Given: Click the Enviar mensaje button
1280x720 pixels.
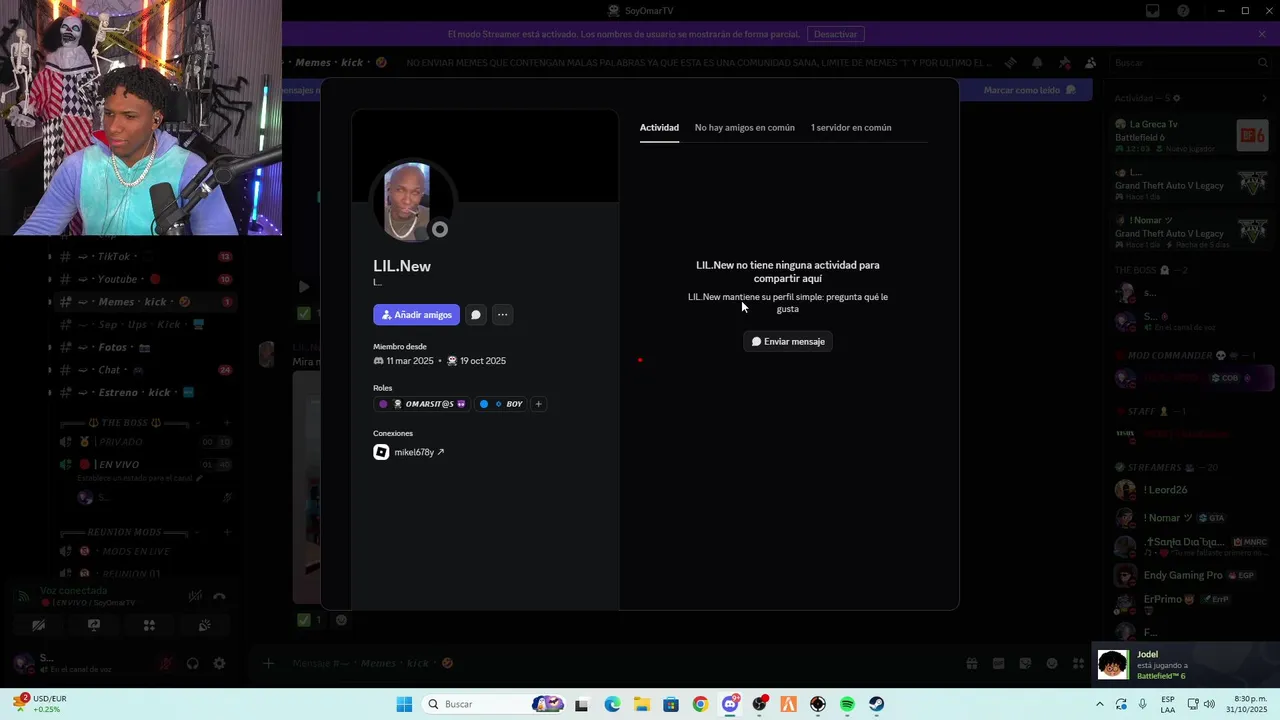Looking at the screenshot, I should pyautogui.click(x=788, y=342).
